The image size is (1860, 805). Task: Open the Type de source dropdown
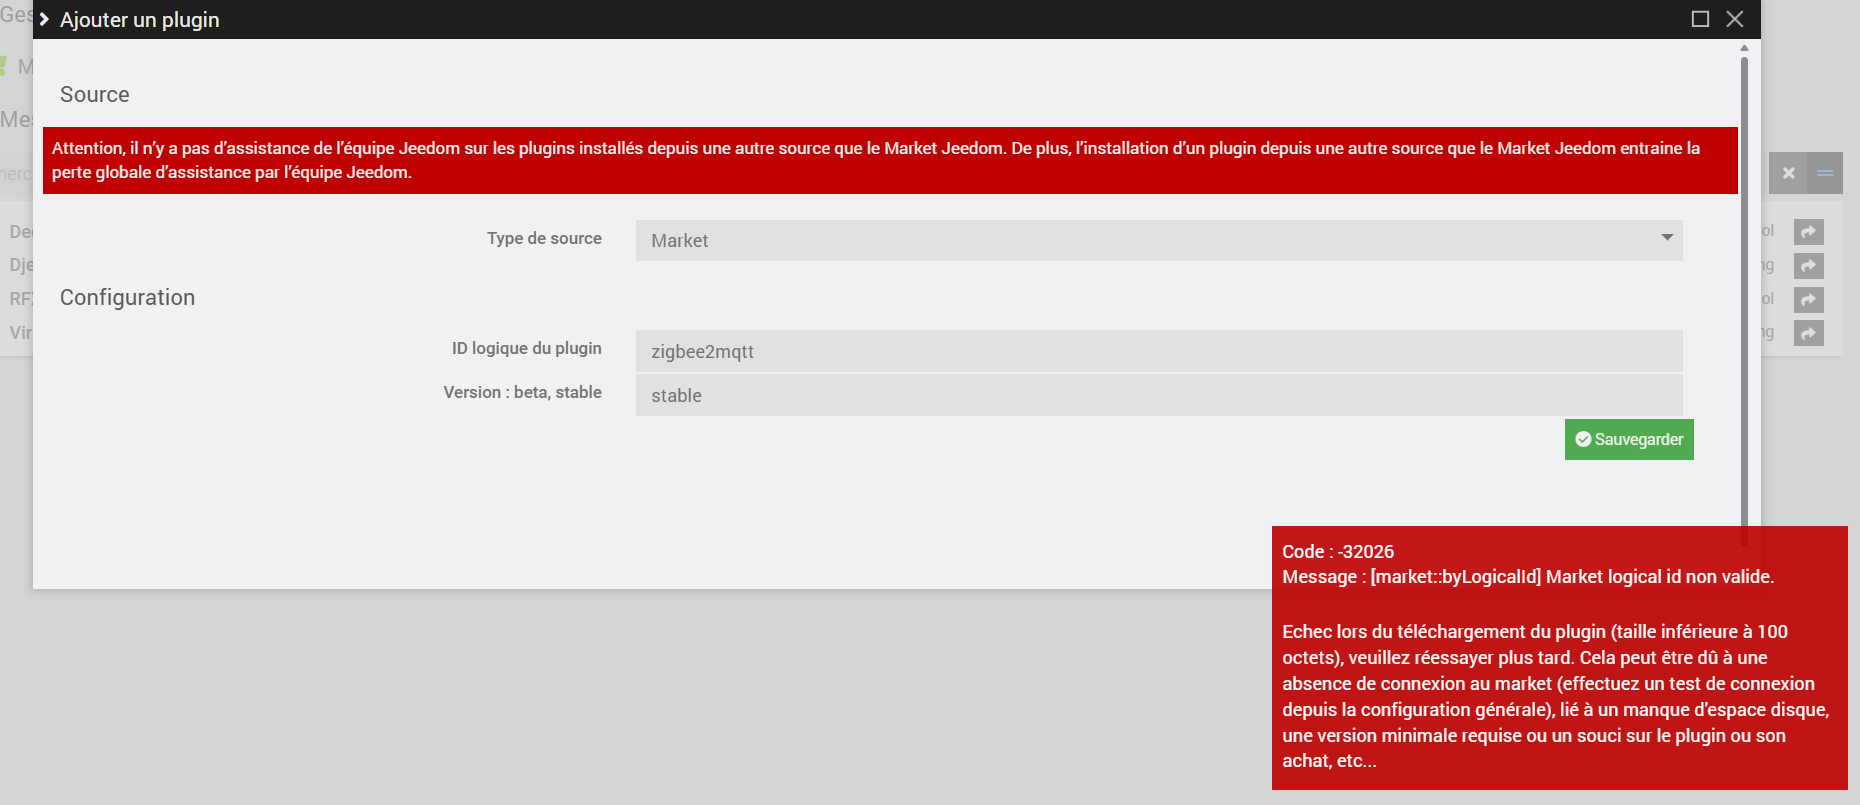pyautogui.click(x=1159, y=240)
